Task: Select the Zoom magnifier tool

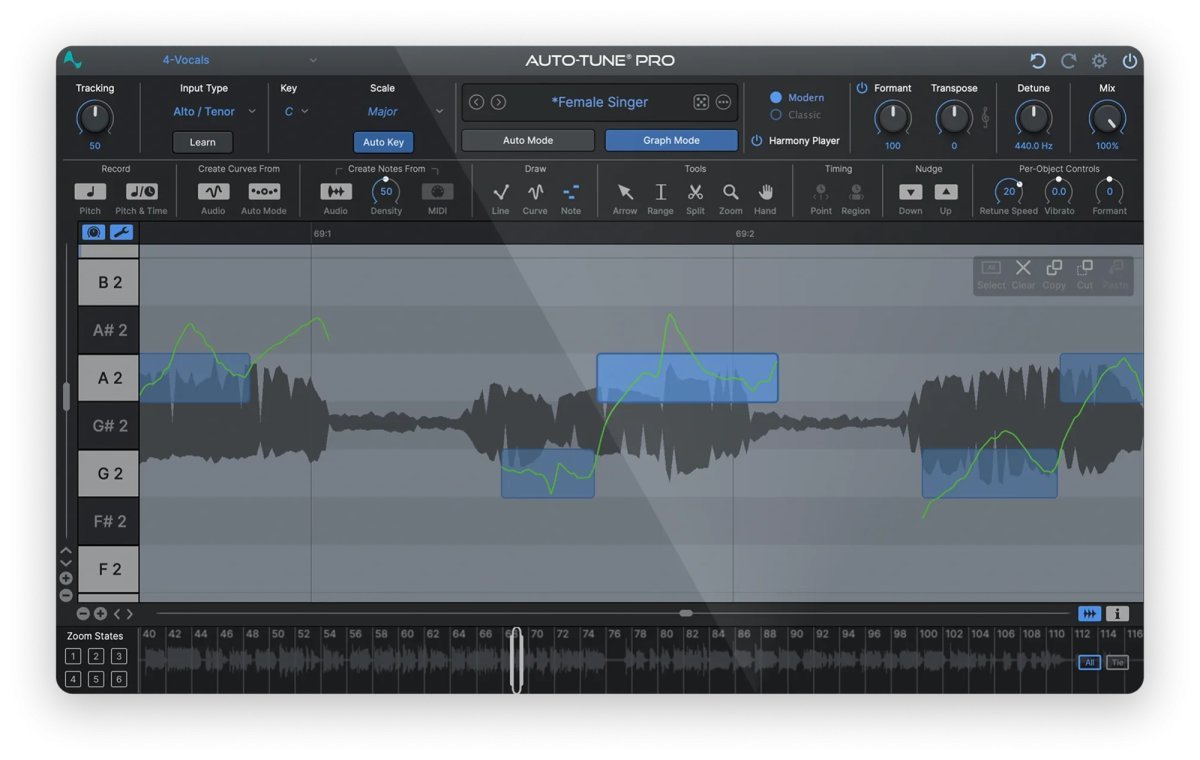Action: coord(731,192)
